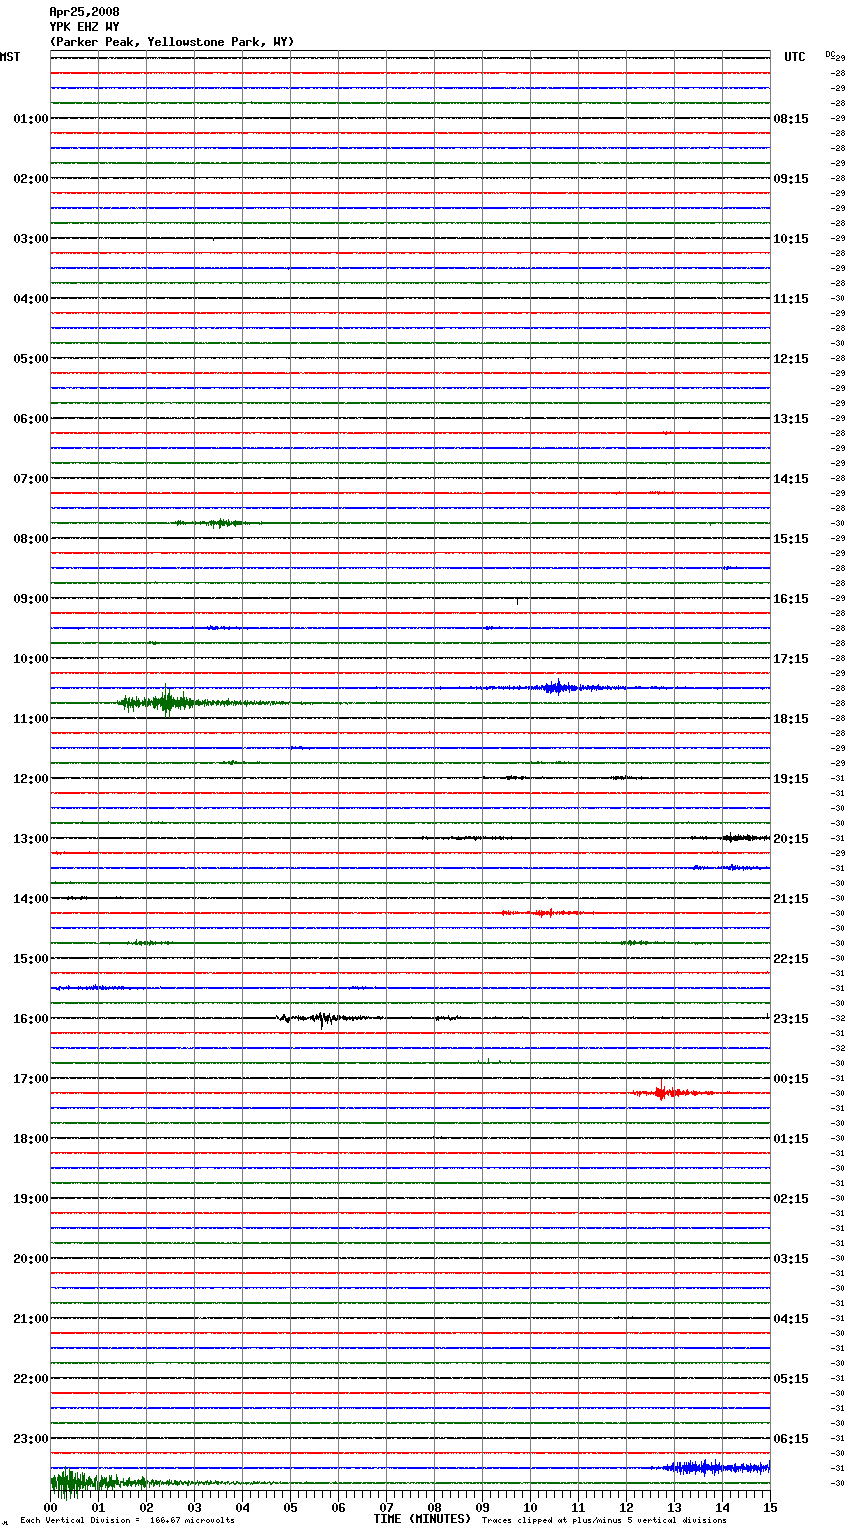Click the 18:15 UTC time label
This screenshot has height=1534, width=850.
(x=791, y=719)
